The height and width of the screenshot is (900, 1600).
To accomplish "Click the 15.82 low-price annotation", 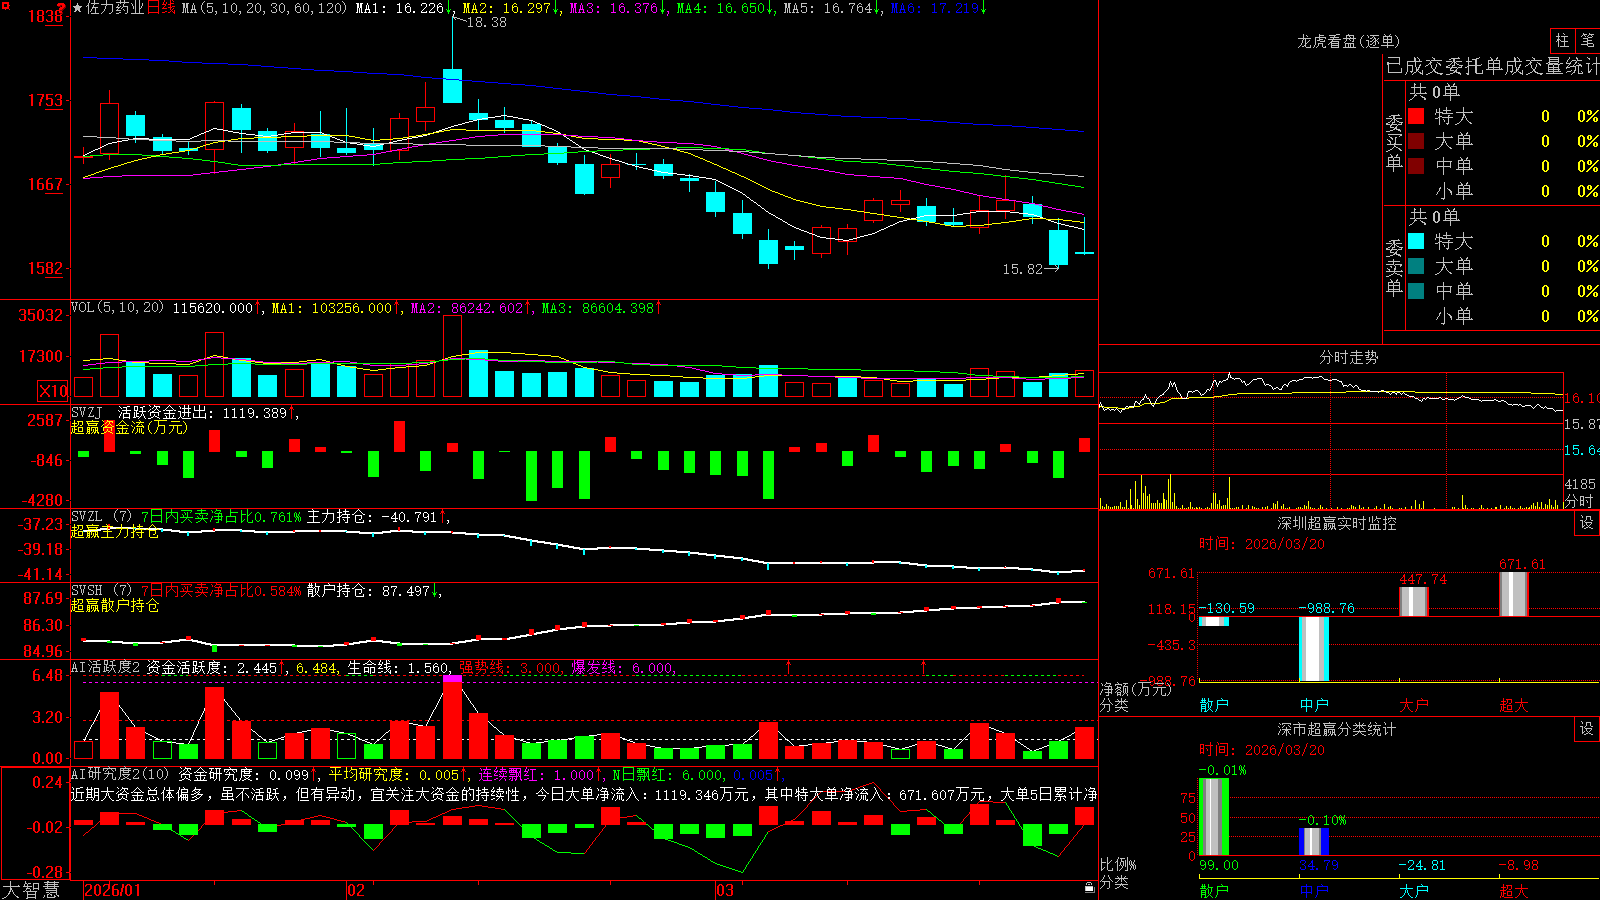I will point(1023,269).
